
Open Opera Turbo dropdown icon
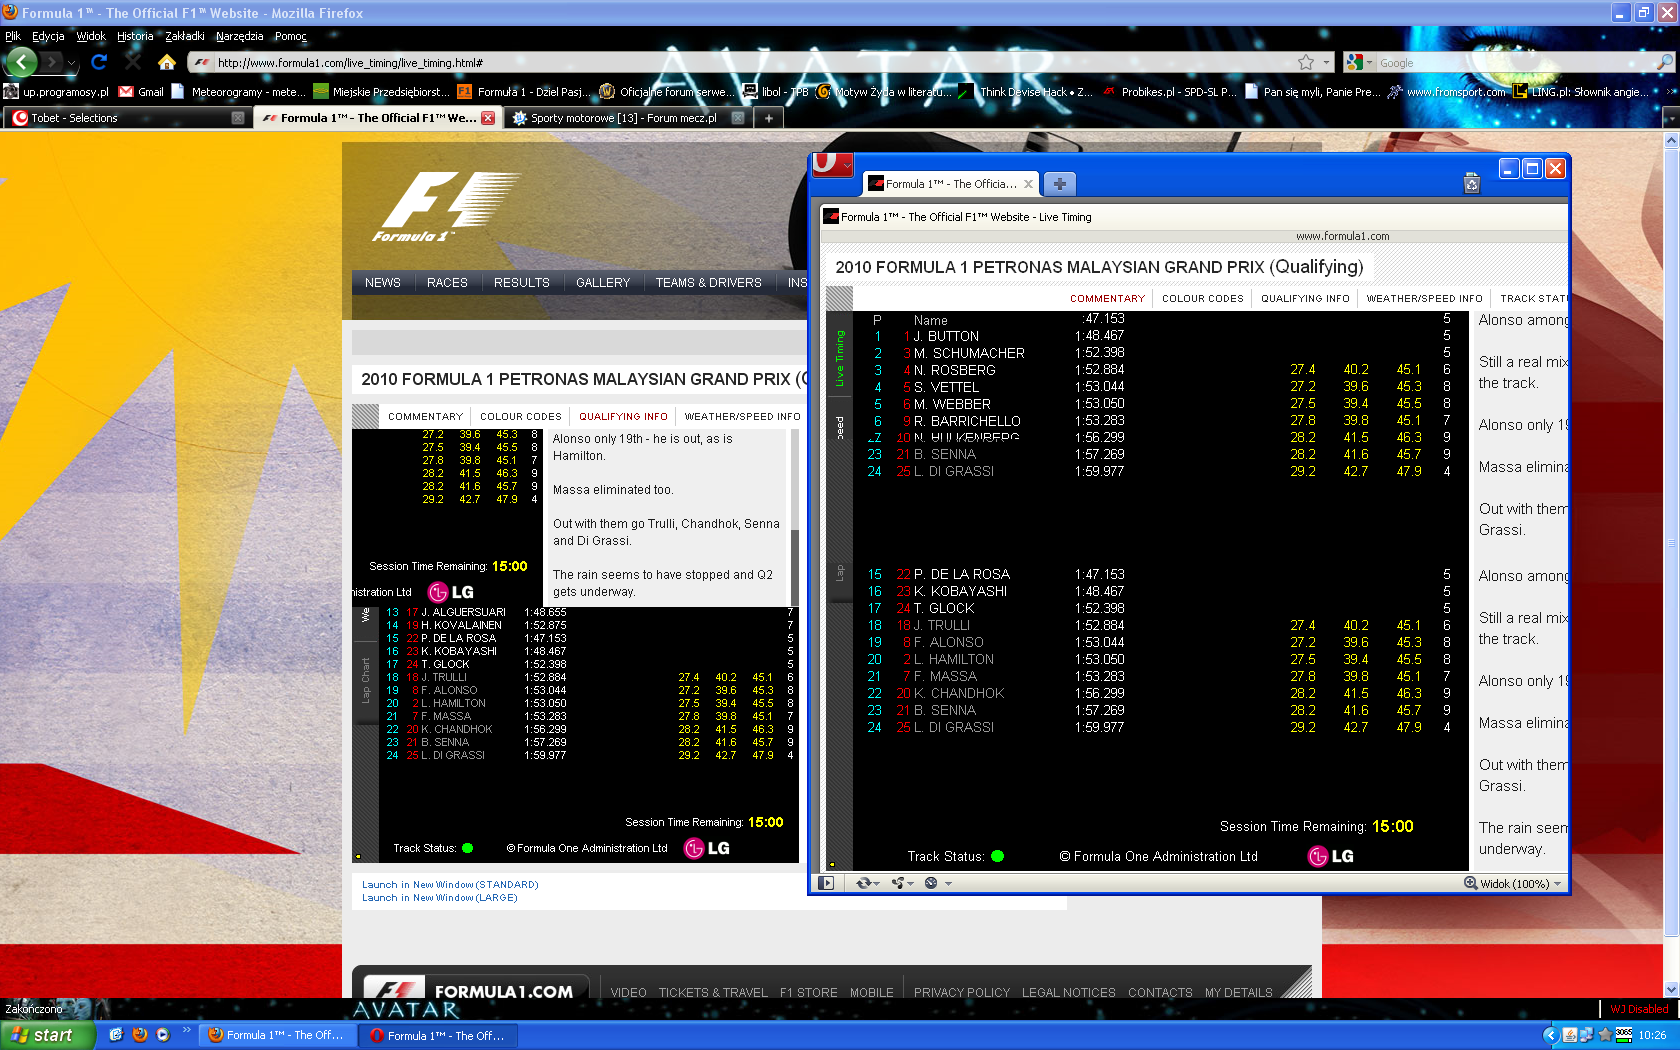tap(937, 883)
